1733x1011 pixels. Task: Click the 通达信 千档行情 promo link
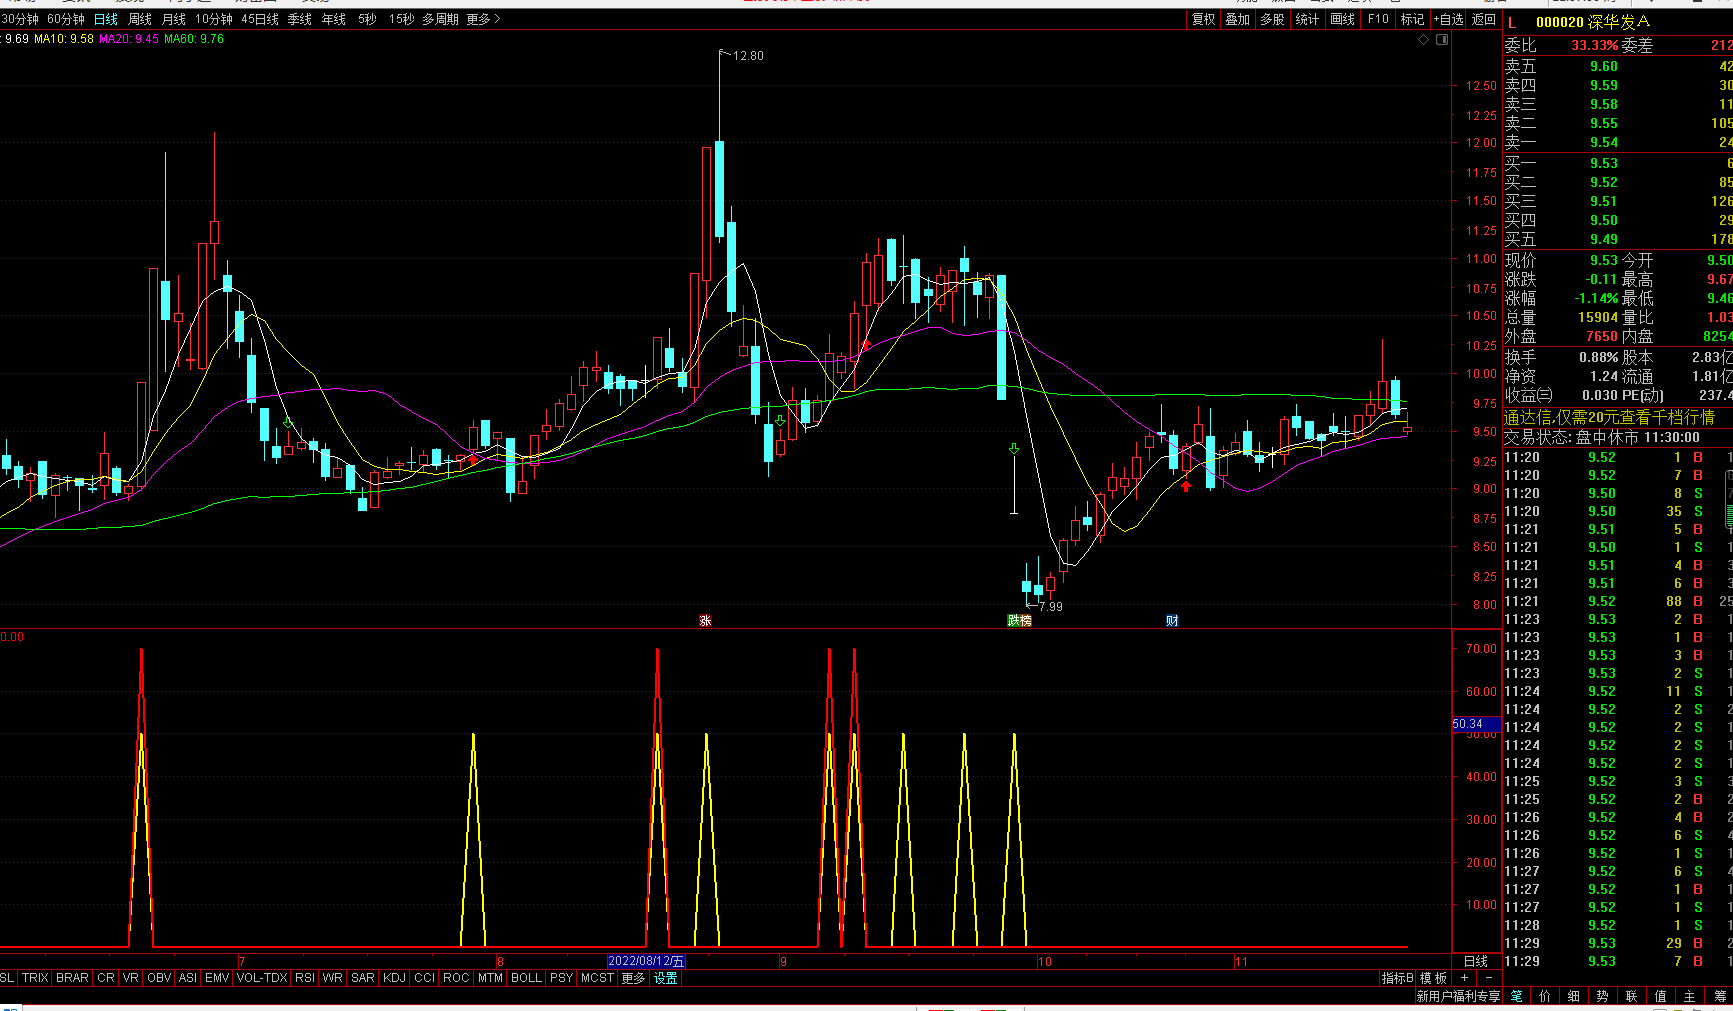1610,417
